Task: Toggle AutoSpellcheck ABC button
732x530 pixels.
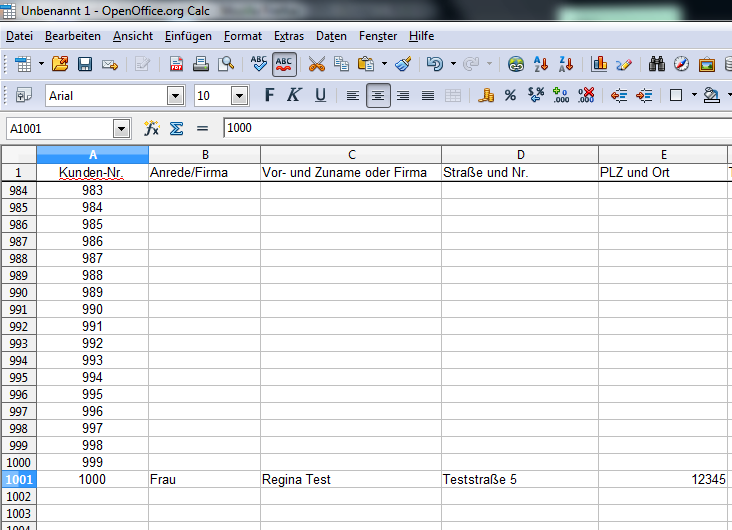Action: click(284, 64)
